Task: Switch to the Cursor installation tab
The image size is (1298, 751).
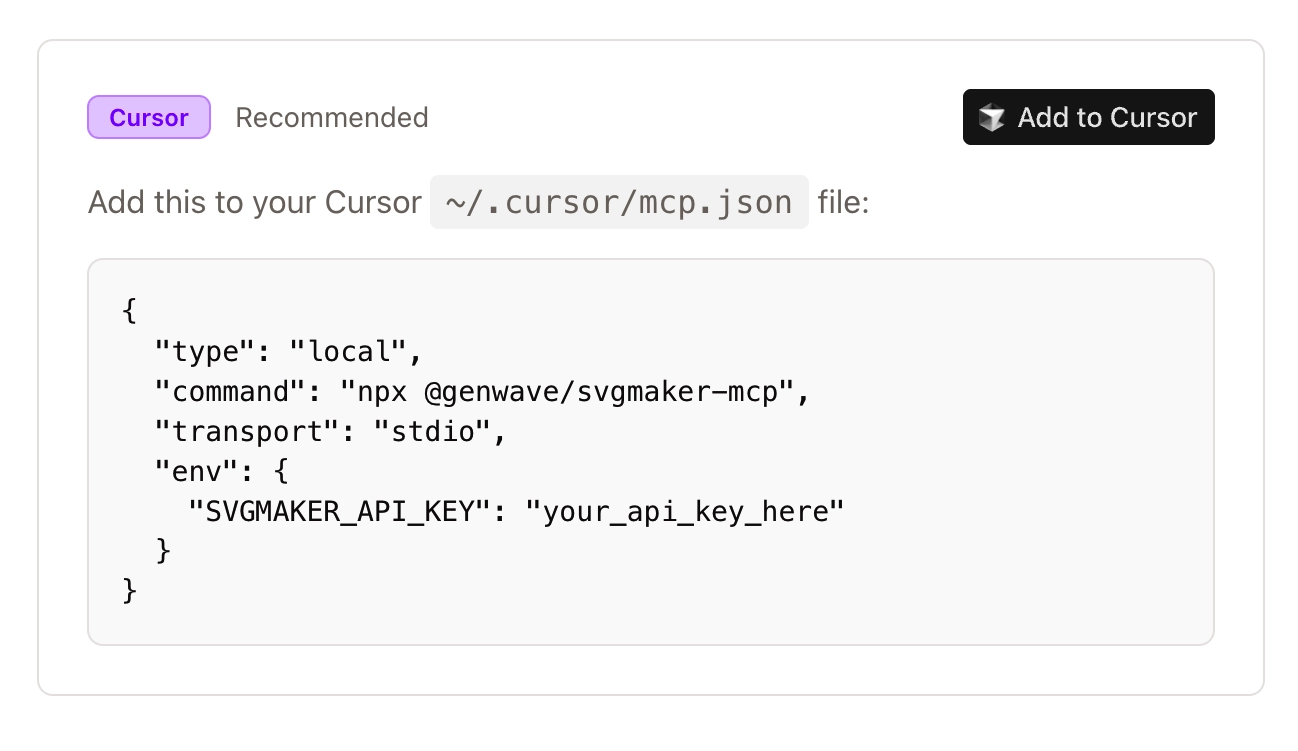Action: coord(148,117)
